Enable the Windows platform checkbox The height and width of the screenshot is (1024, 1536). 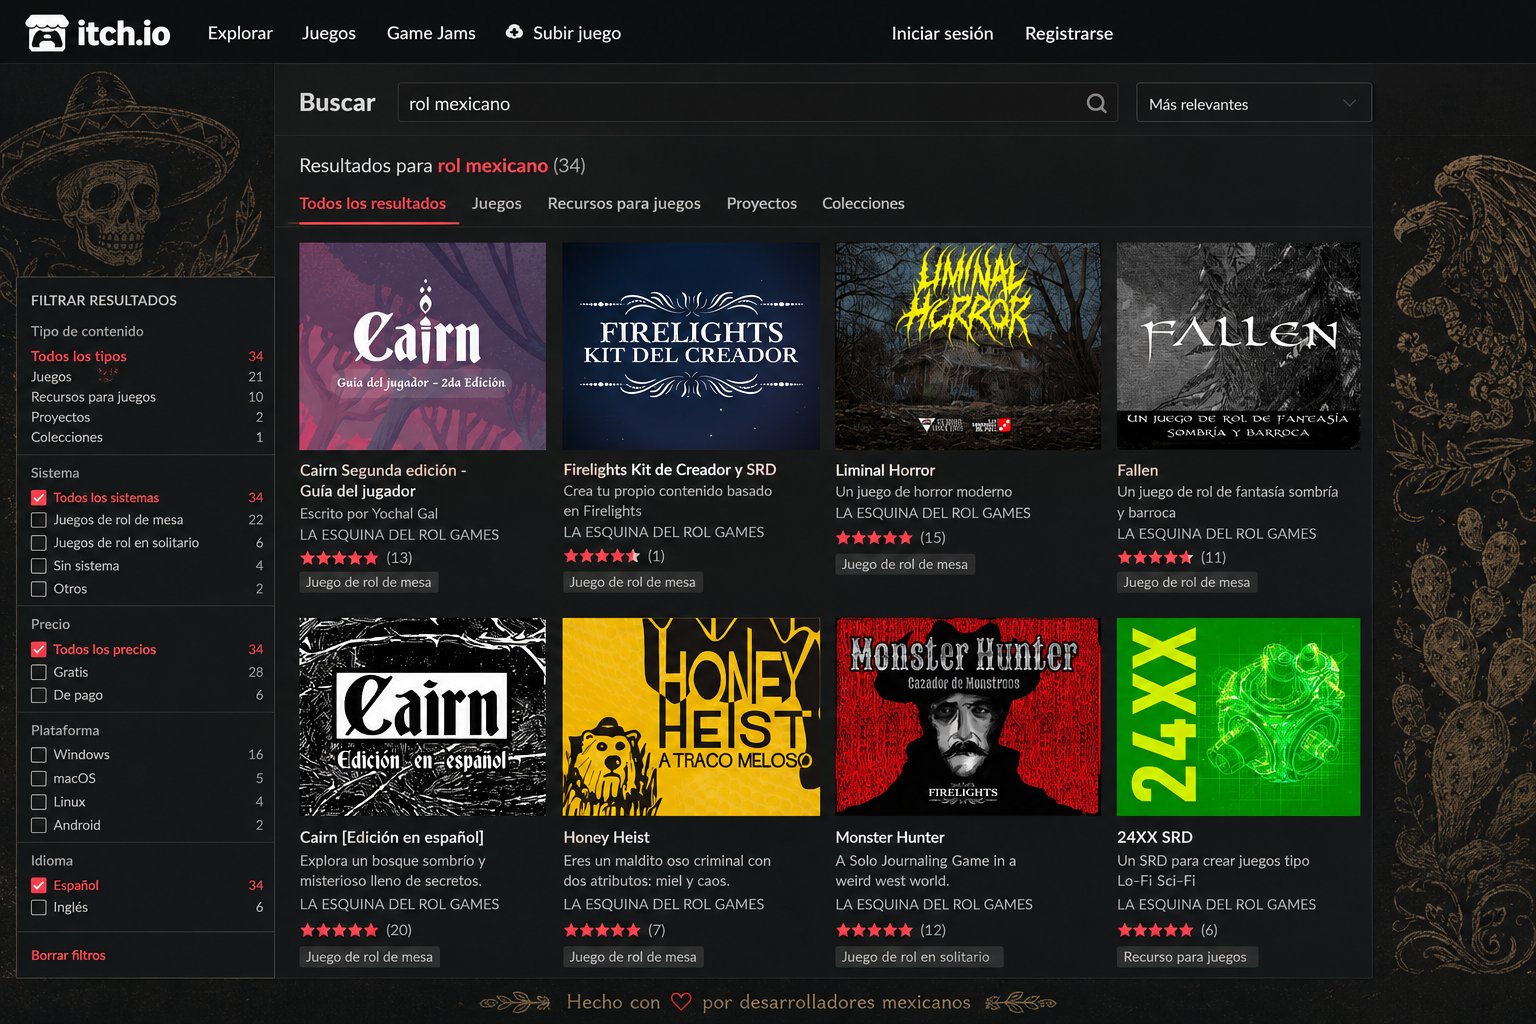coord(39,755)
